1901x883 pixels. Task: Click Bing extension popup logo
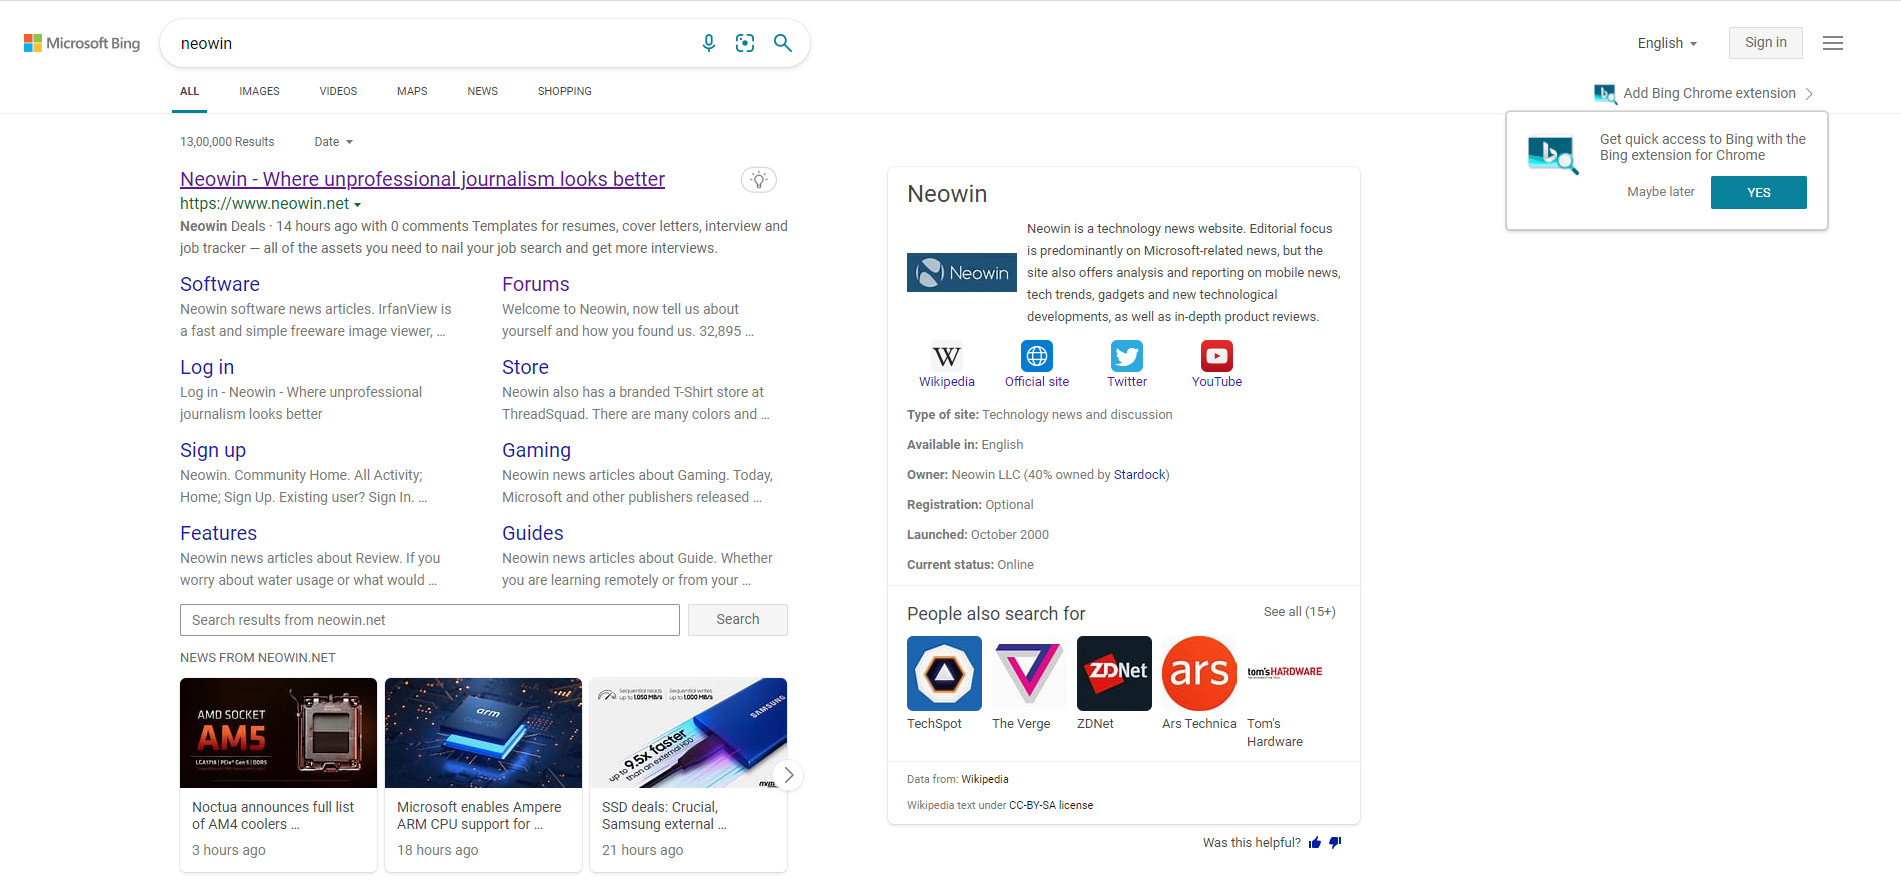[1553, 155]
